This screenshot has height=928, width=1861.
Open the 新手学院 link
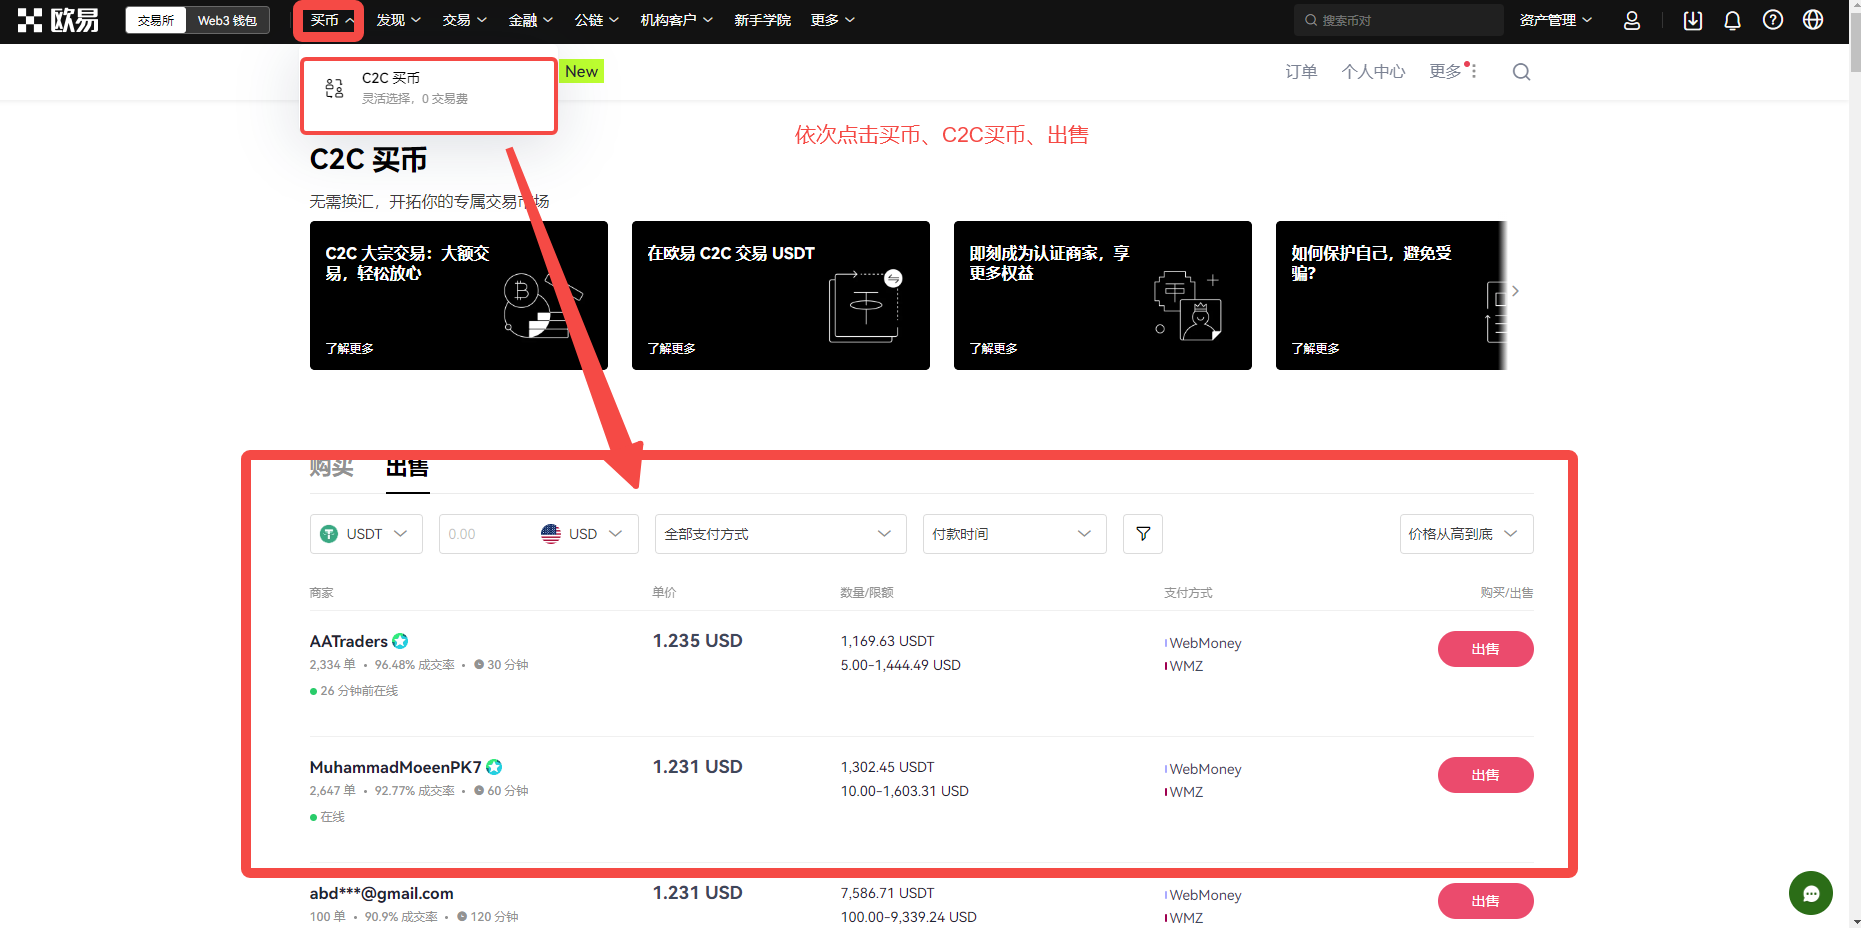coord(762,20)
